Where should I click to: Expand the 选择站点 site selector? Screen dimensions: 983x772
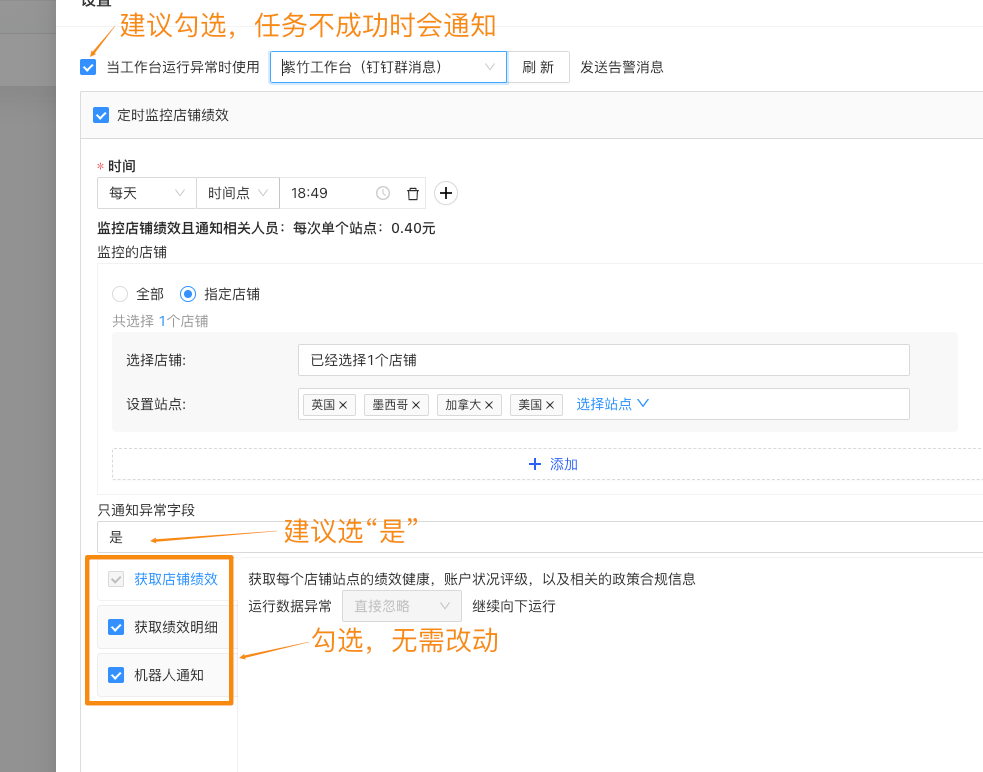tap(612, 404)
